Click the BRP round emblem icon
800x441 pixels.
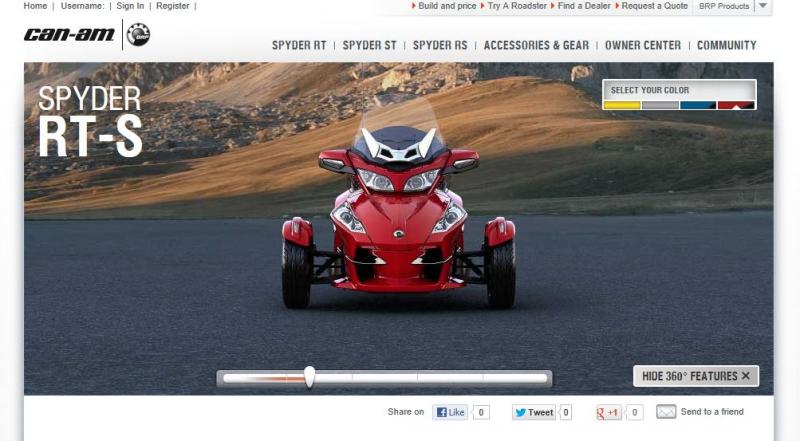pyautogui.click(x=139, y=35)
